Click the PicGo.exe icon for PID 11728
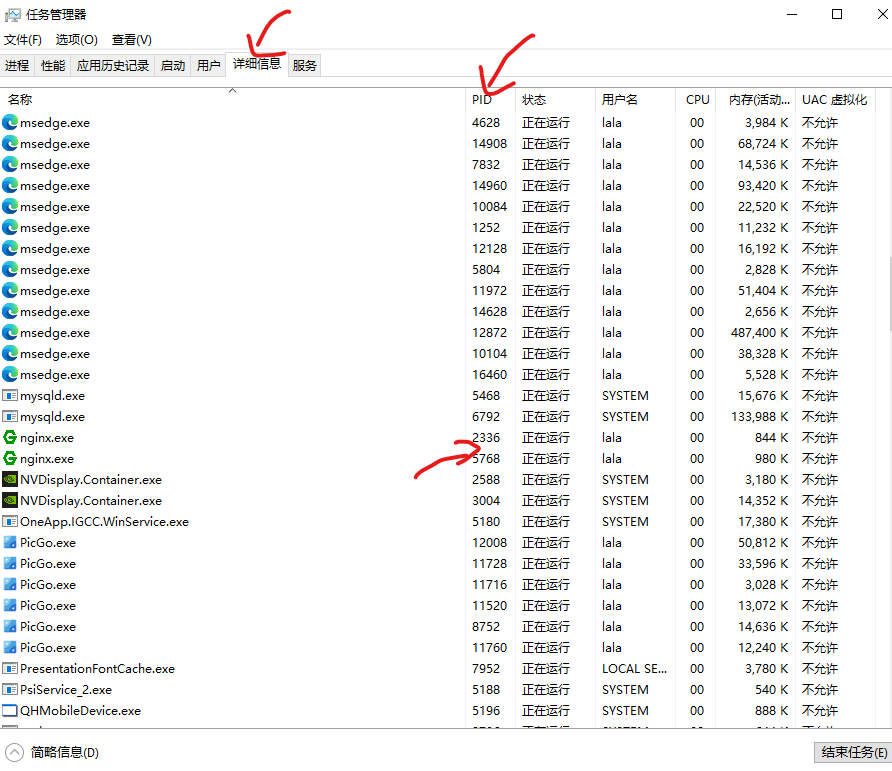The image size is (892, 771). (10, 564)
